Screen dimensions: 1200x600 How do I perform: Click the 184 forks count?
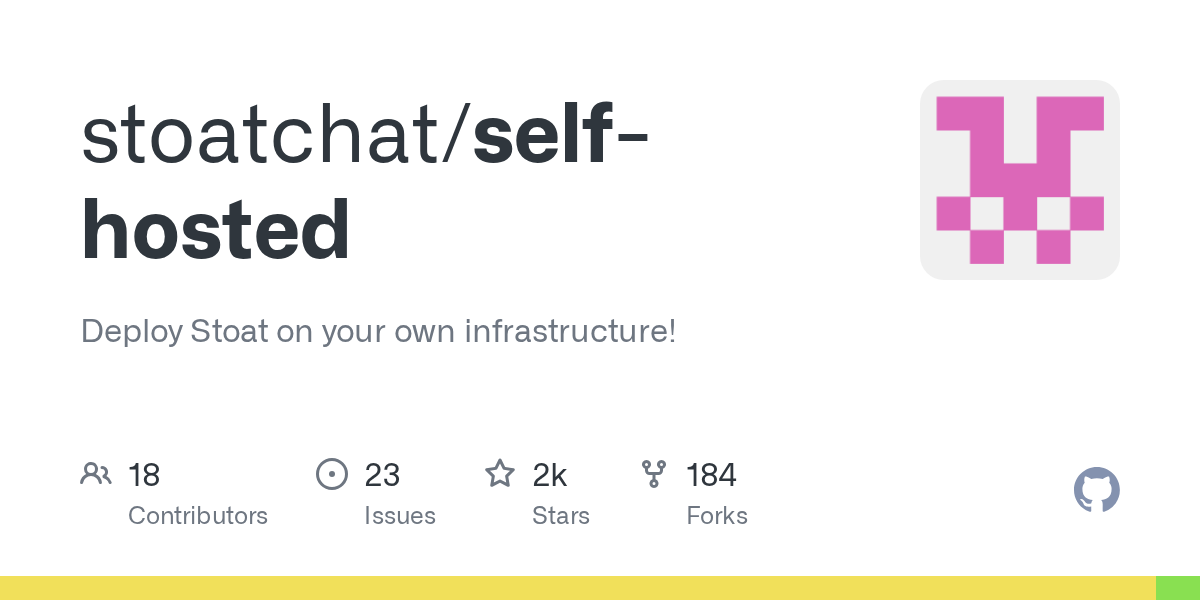click(711, 475)
